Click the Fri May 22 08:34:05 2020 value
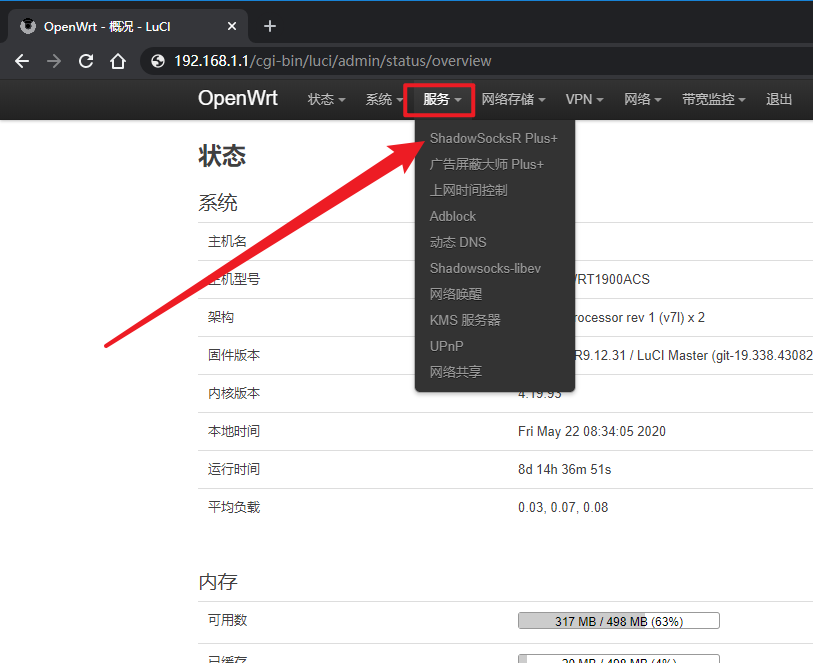813x663 pixels. point(592,431)
